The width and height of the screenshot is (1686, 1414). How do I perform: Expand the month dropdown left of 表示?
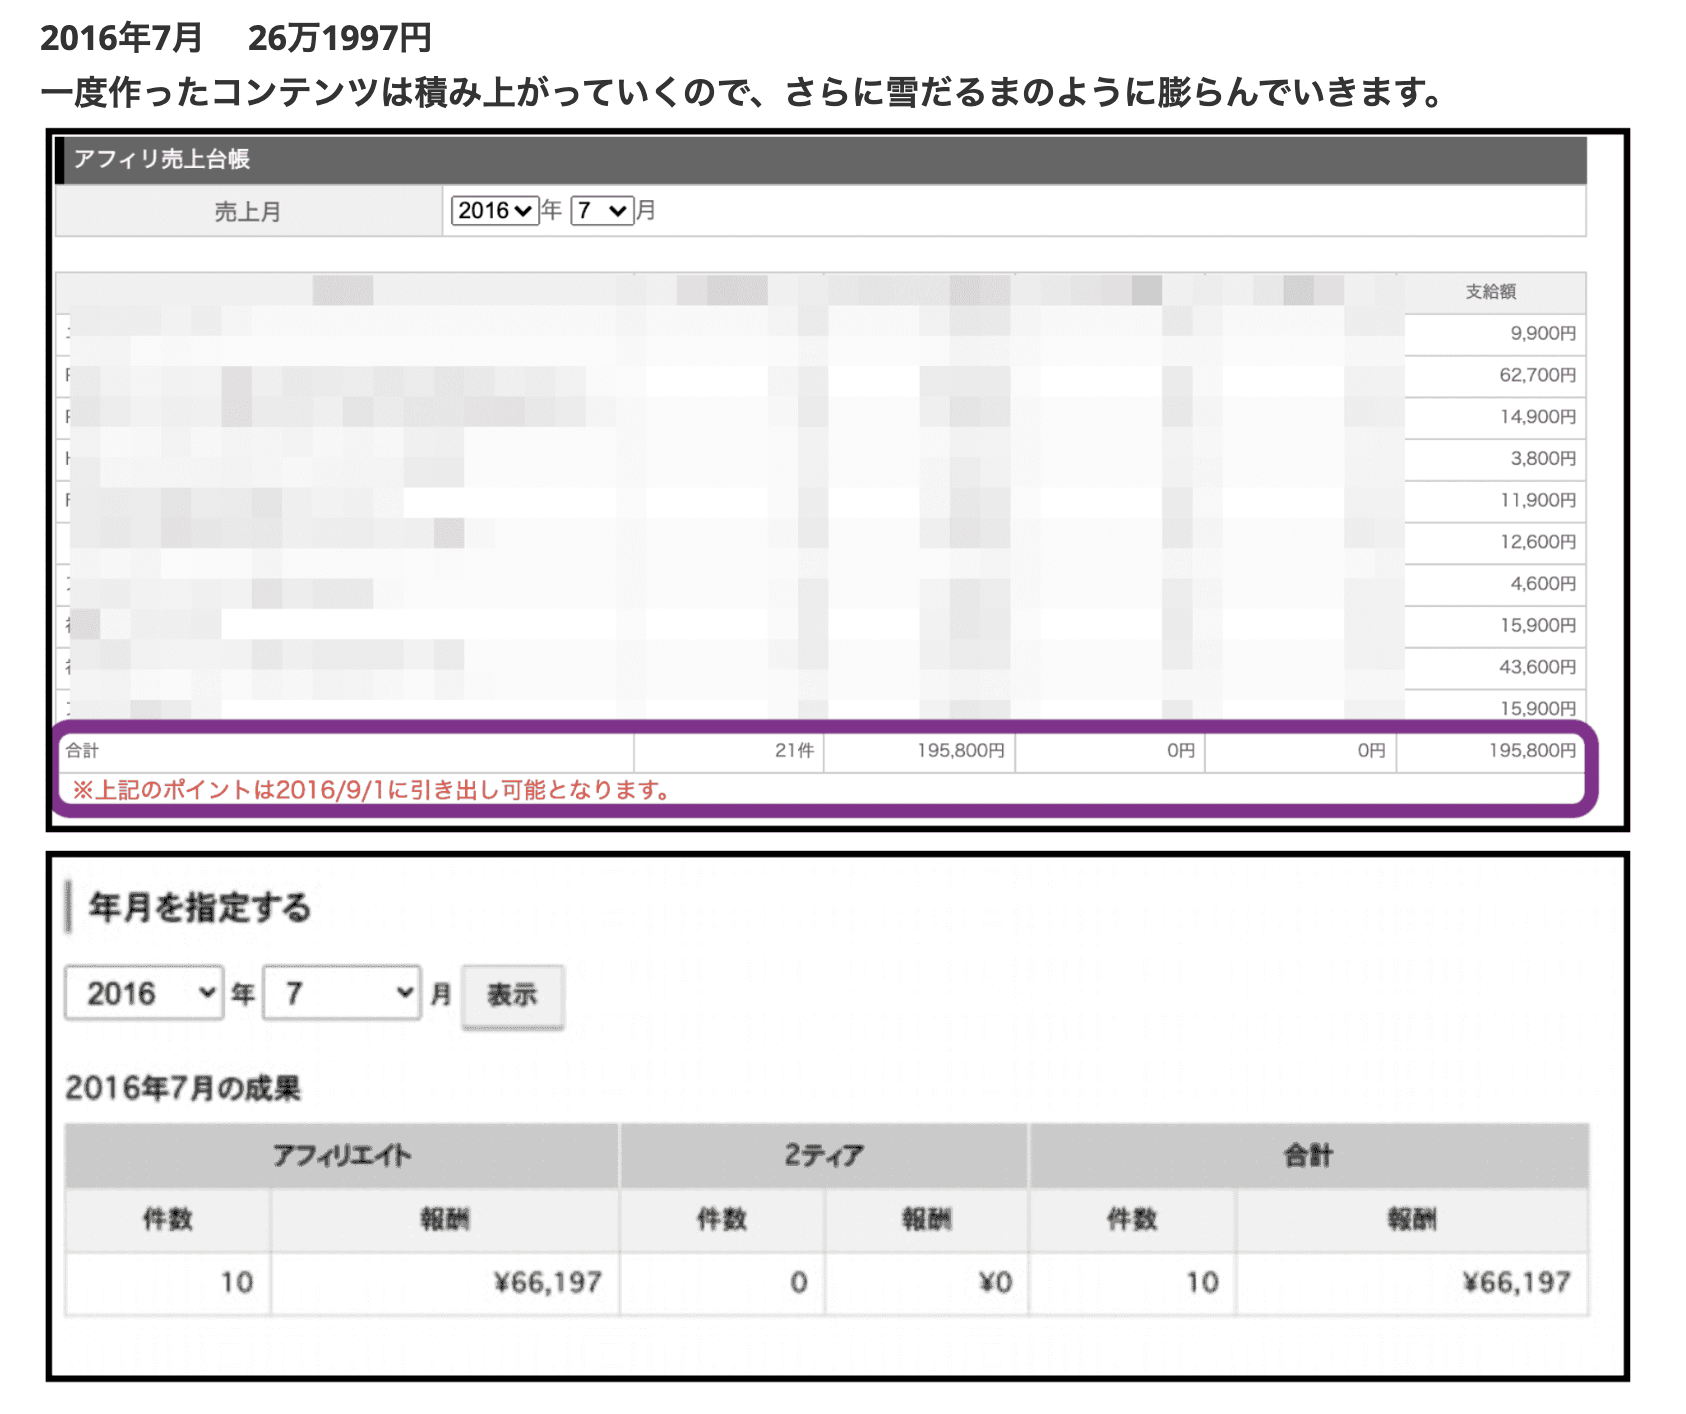(341, 993)
